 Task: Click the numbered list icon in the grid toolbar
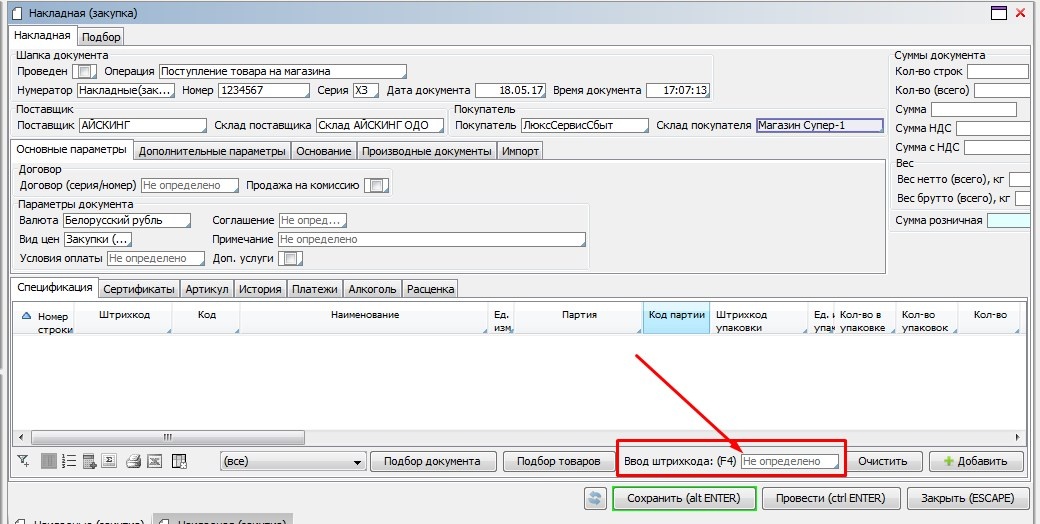tap(69, 461)
